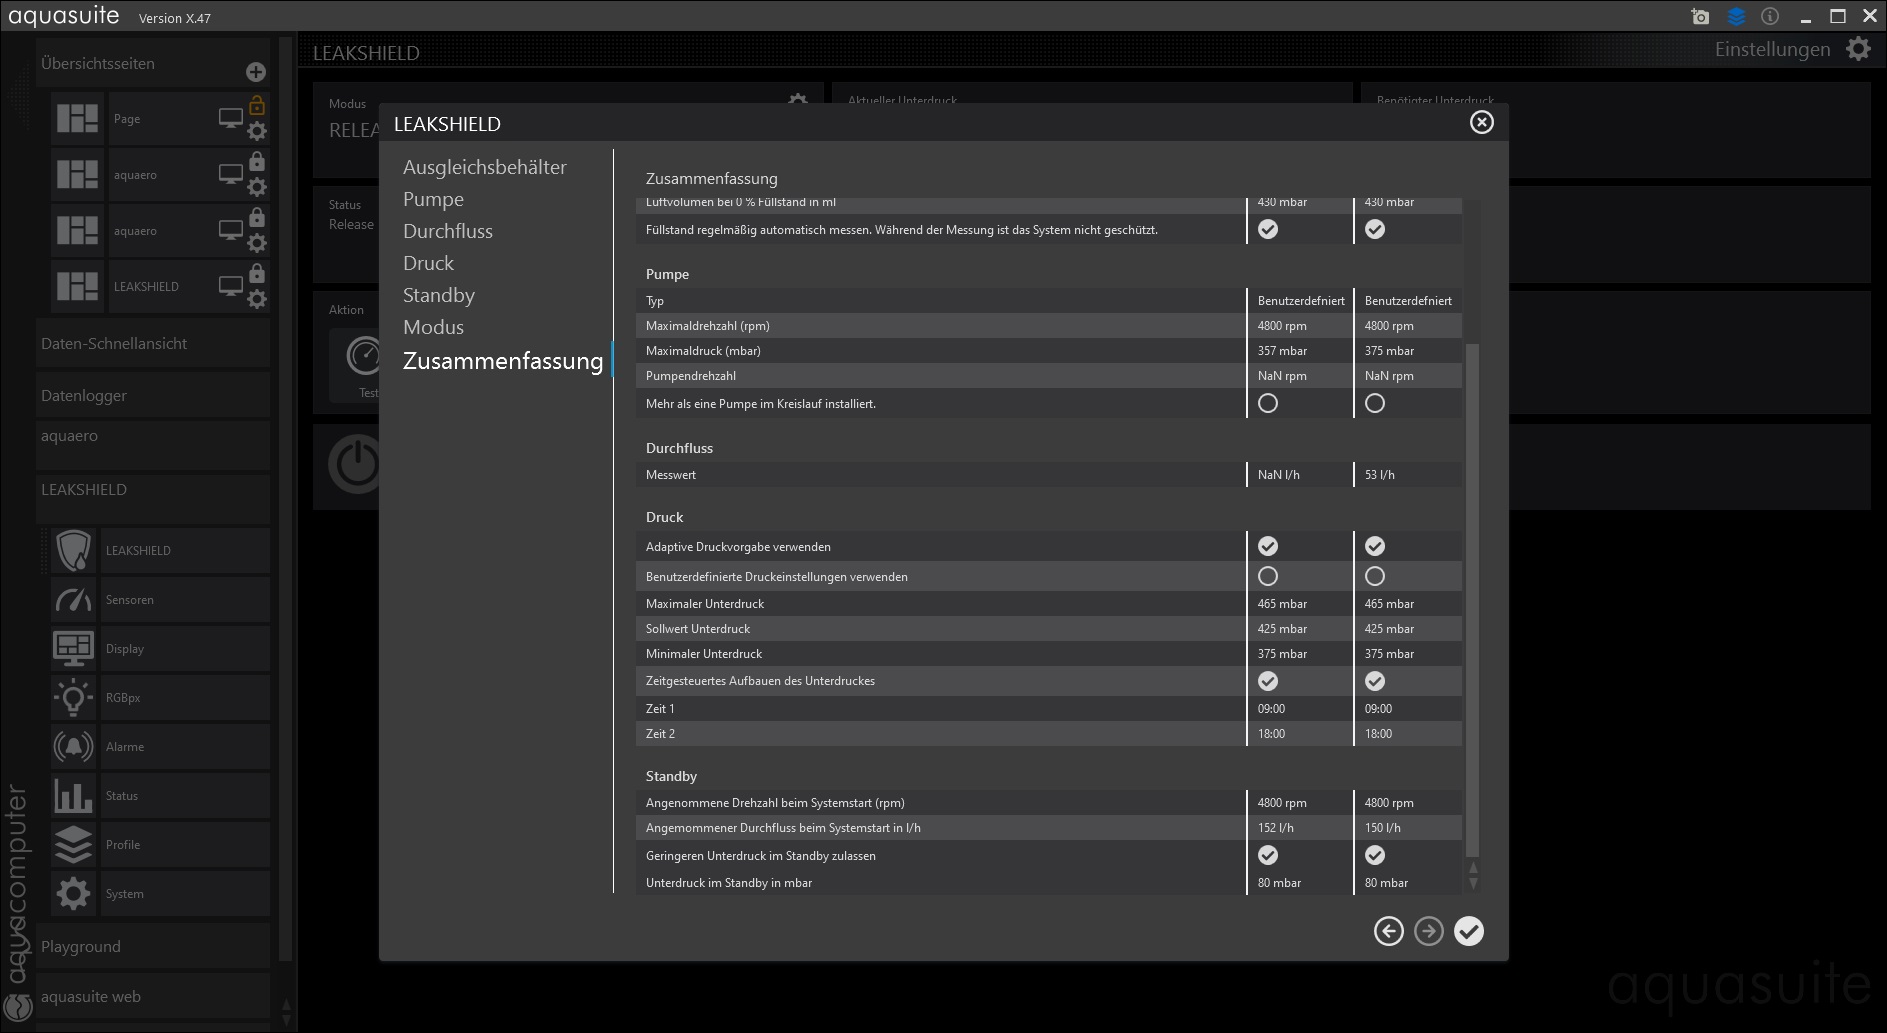Confirm the dialog with the checkmark button
This screenshot has height=1033, width=1887.
(1468, 931)
